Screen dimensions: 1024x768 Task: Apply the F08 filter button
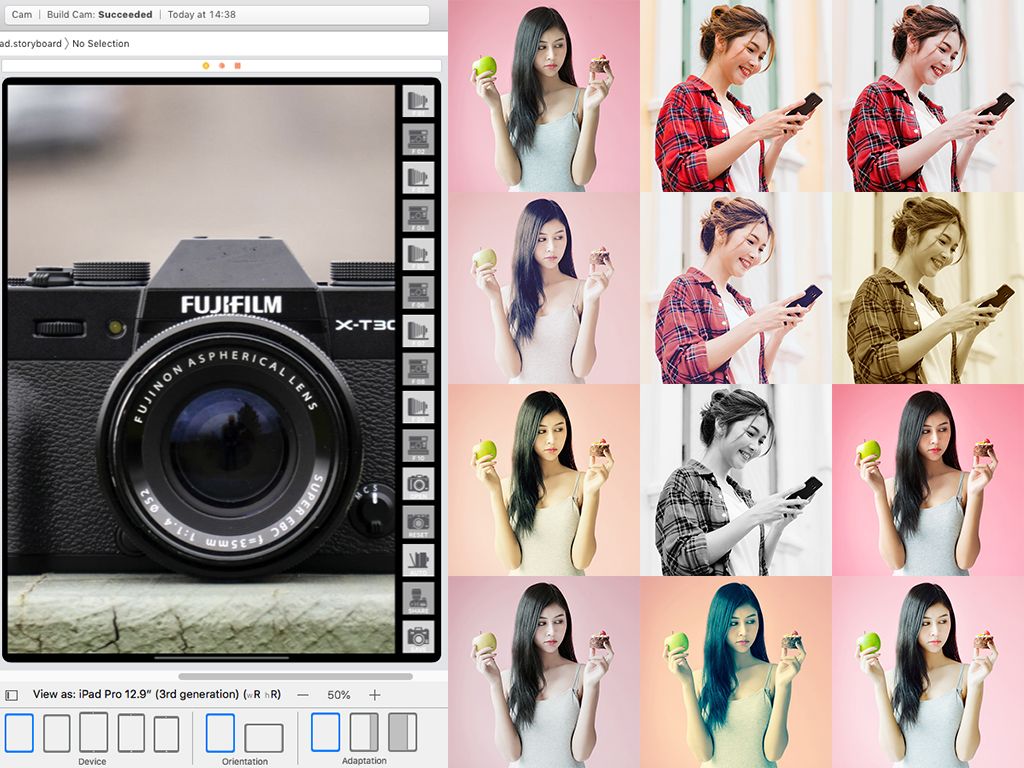(x=418, y=369)
